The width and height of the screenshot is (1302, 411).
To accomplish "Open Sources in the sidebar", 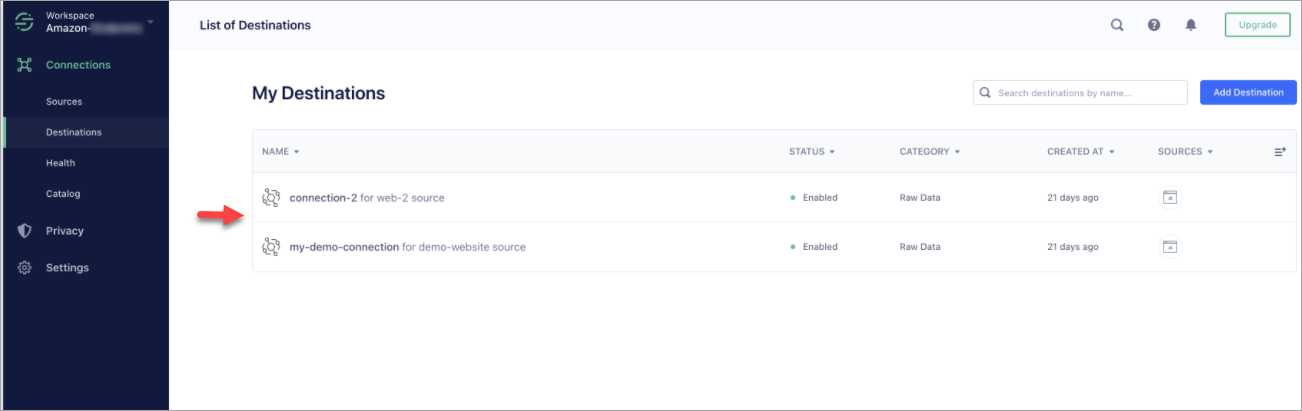I will (x=64, y=102).
